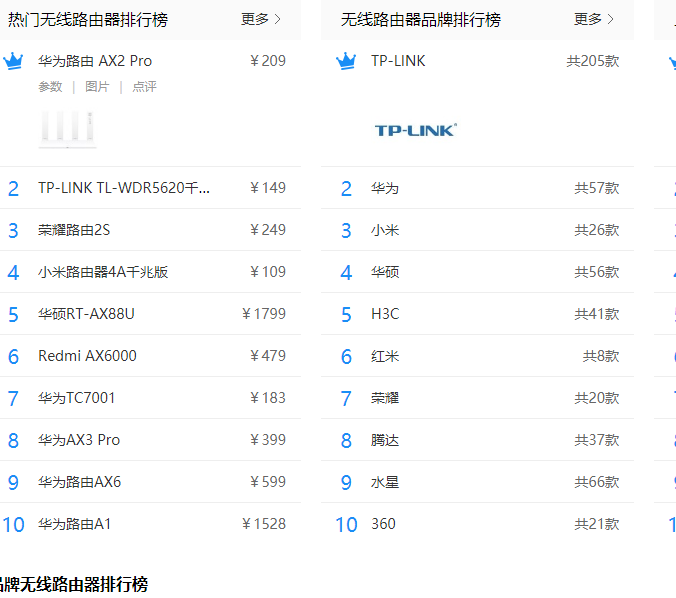This screenshot has width=676, height=598.
Task: Click the crown icon beside 华为路由 AX2 Pro
Action: tap(13, 61)
